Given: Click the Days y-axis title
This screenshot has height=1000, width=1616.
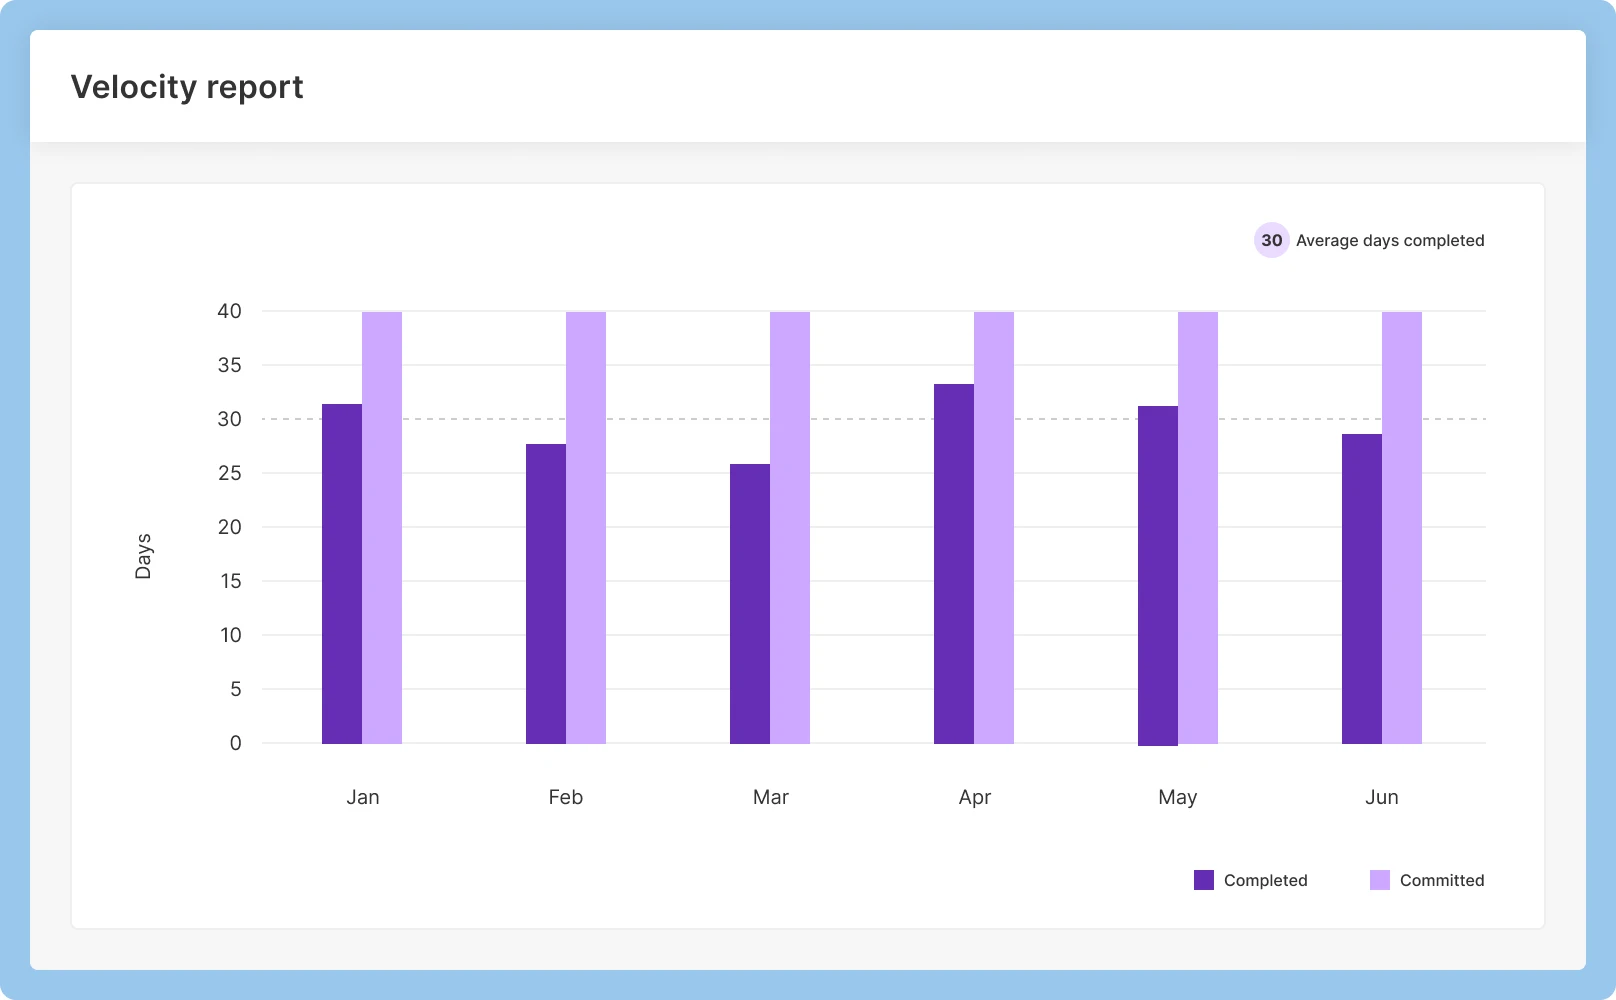Looking at the screenshot, I should coord(143,556).
